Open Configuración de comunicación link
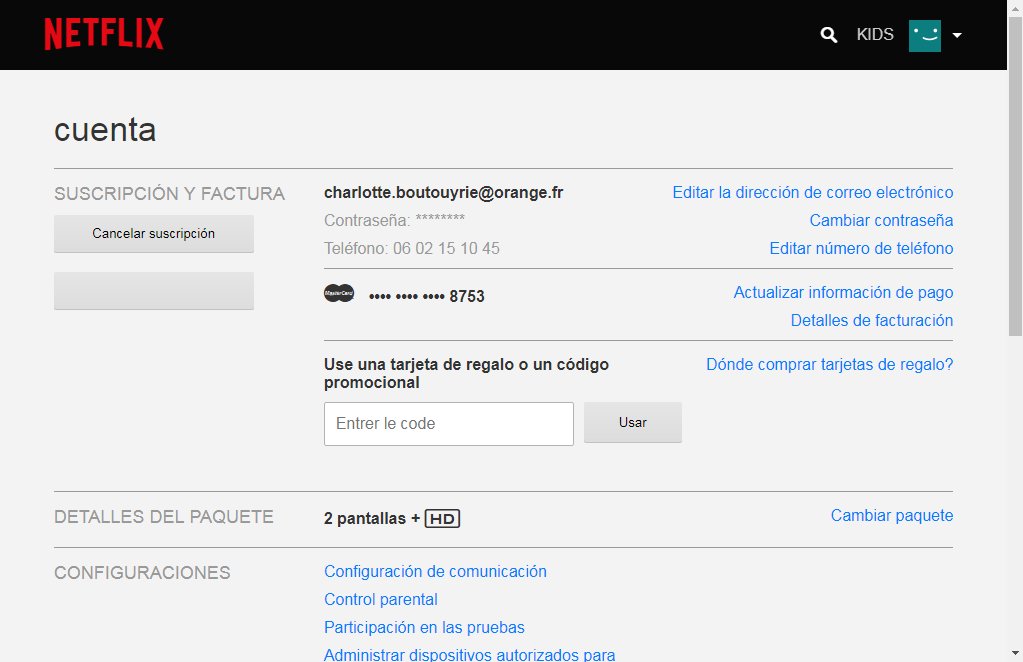Viewport: 1023px width, 662px height. [435, 571]
